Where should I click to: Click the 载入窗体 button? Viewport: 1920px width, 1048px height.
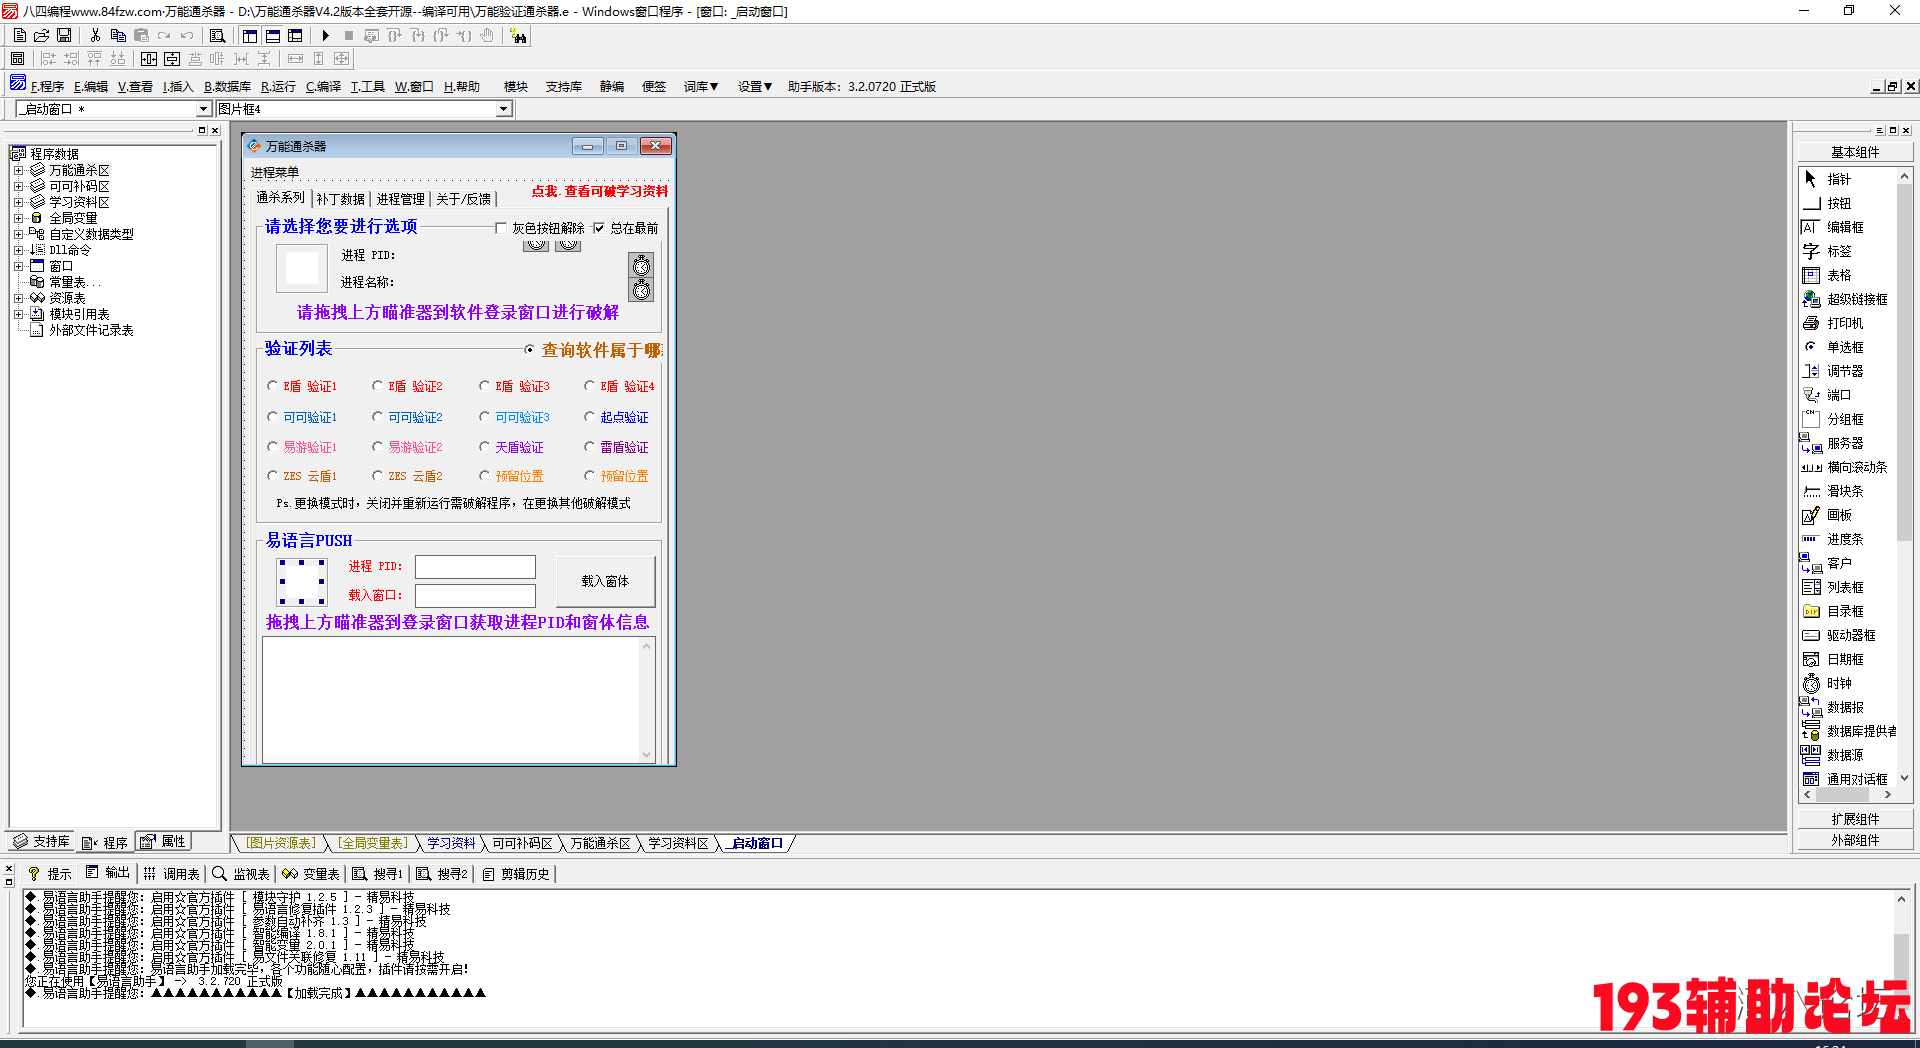click(x=605, y=581)
